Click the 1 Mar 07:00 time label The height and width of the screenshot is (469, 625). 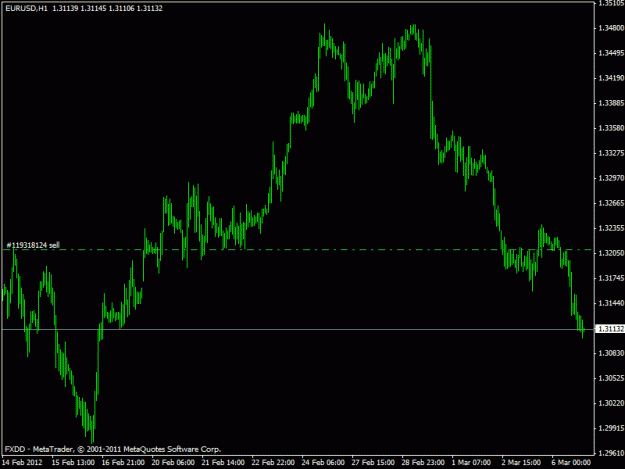click(471, 463)
